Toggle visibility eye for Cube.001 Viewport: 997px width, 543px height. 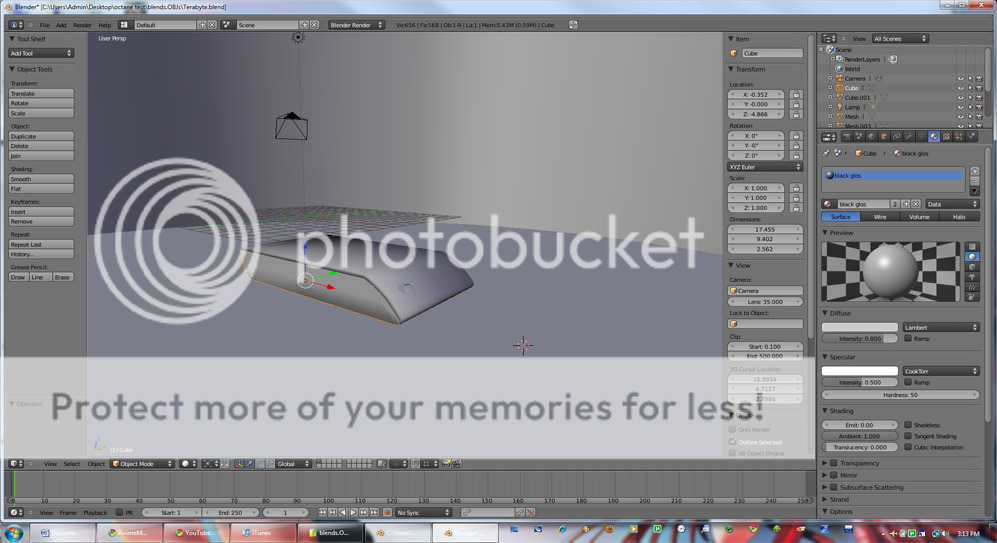tap(961, 97)
